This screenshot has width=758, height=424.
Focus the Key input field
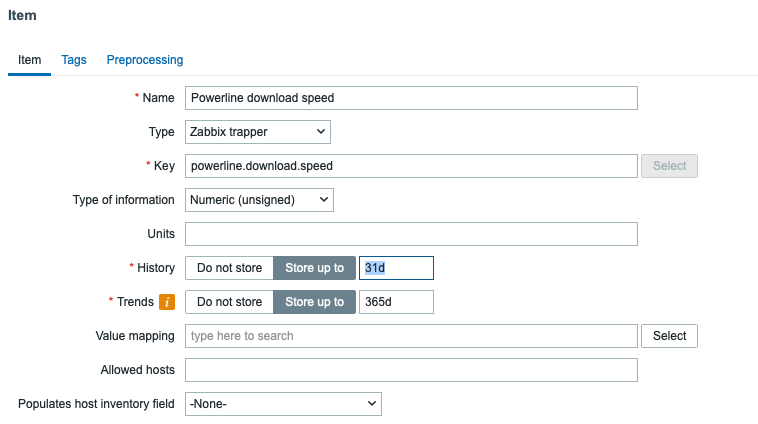click(411, 166)
